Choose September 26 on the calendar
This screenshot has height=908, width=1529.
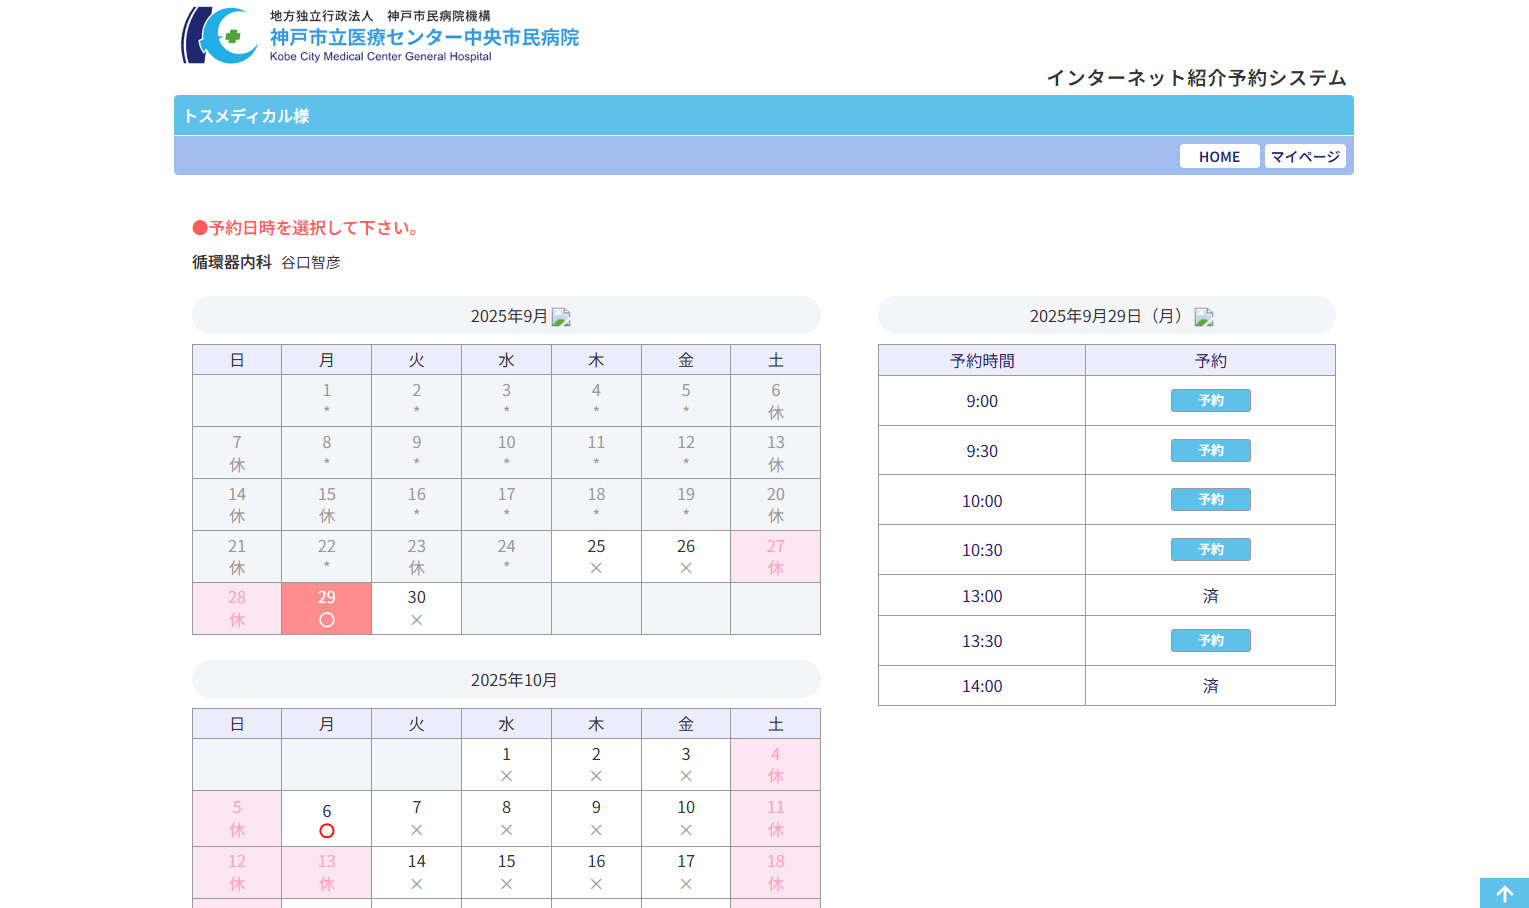686,557
